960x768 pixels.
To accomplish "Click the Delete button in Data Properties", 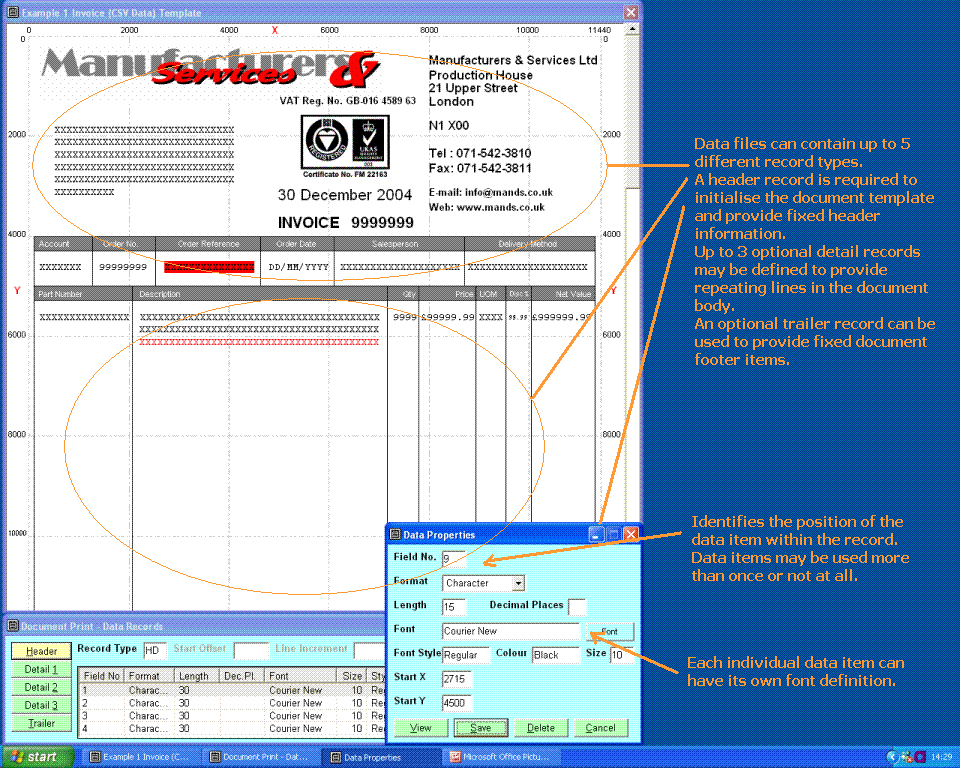I will (x=540, y=728).
